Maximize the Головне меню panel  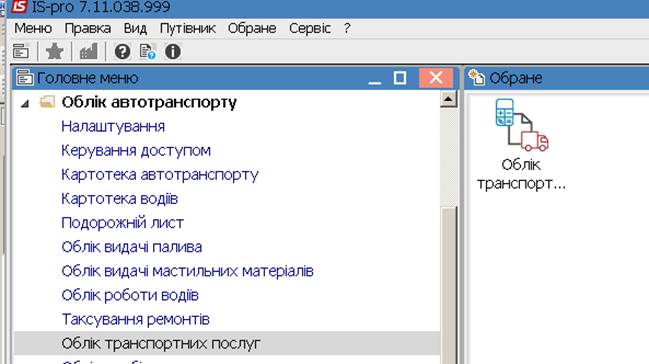click(400, 78)
